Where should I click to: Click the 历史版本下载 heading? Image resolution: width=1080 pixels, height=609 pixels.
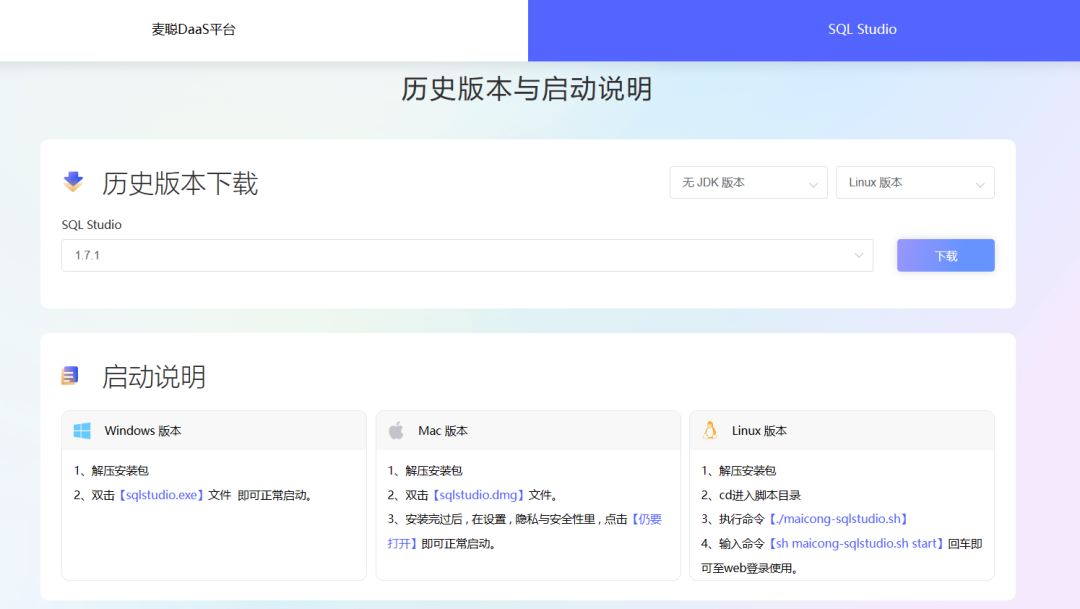coord(180,183)
